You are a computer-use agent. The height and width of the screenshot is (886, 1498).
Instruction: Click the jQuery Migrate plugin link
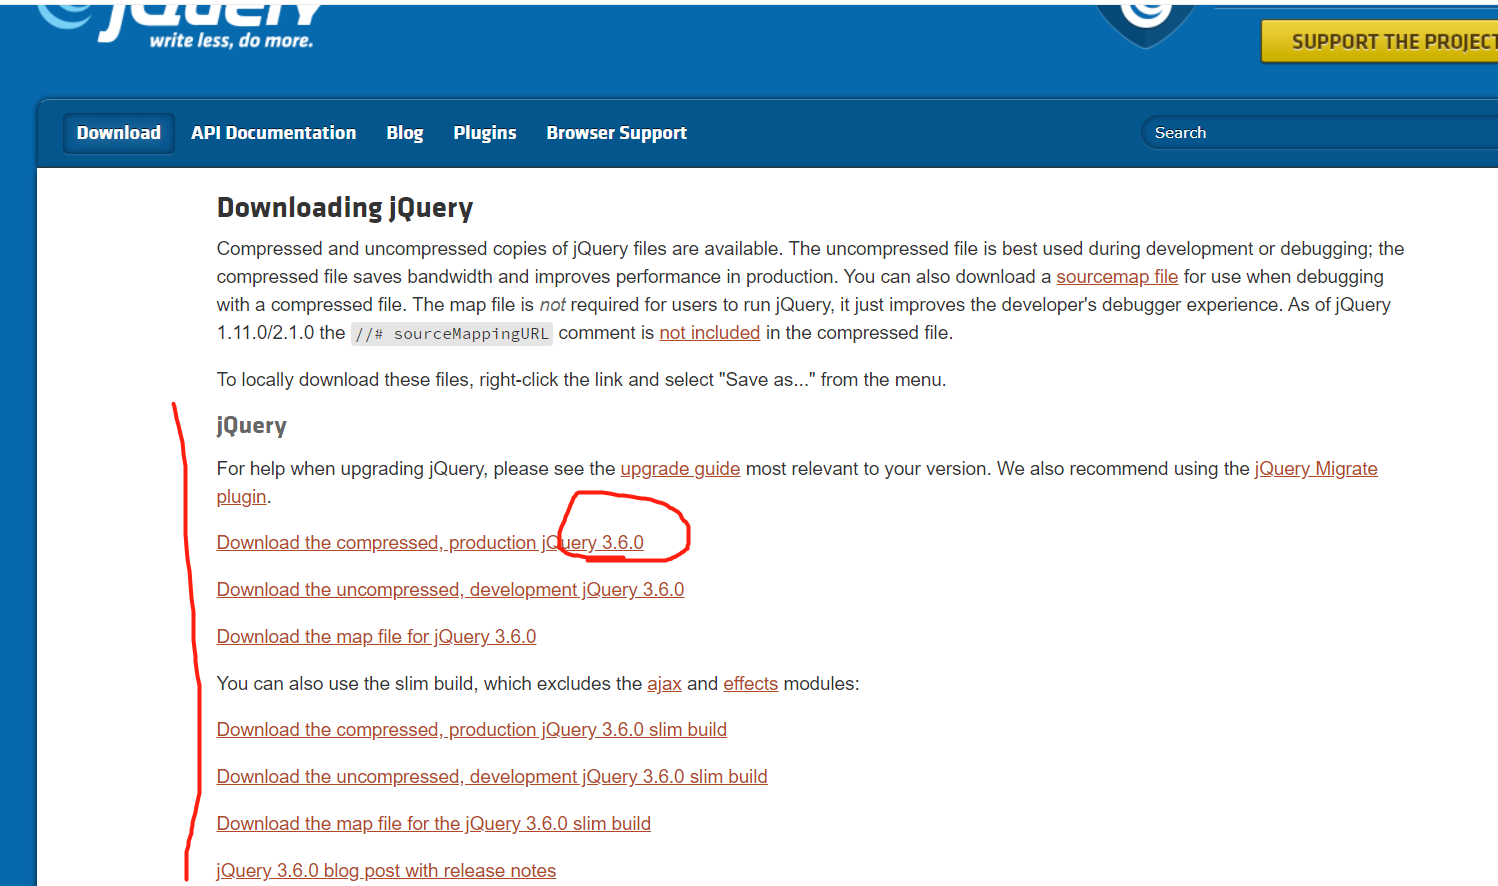click(1316, 468)
